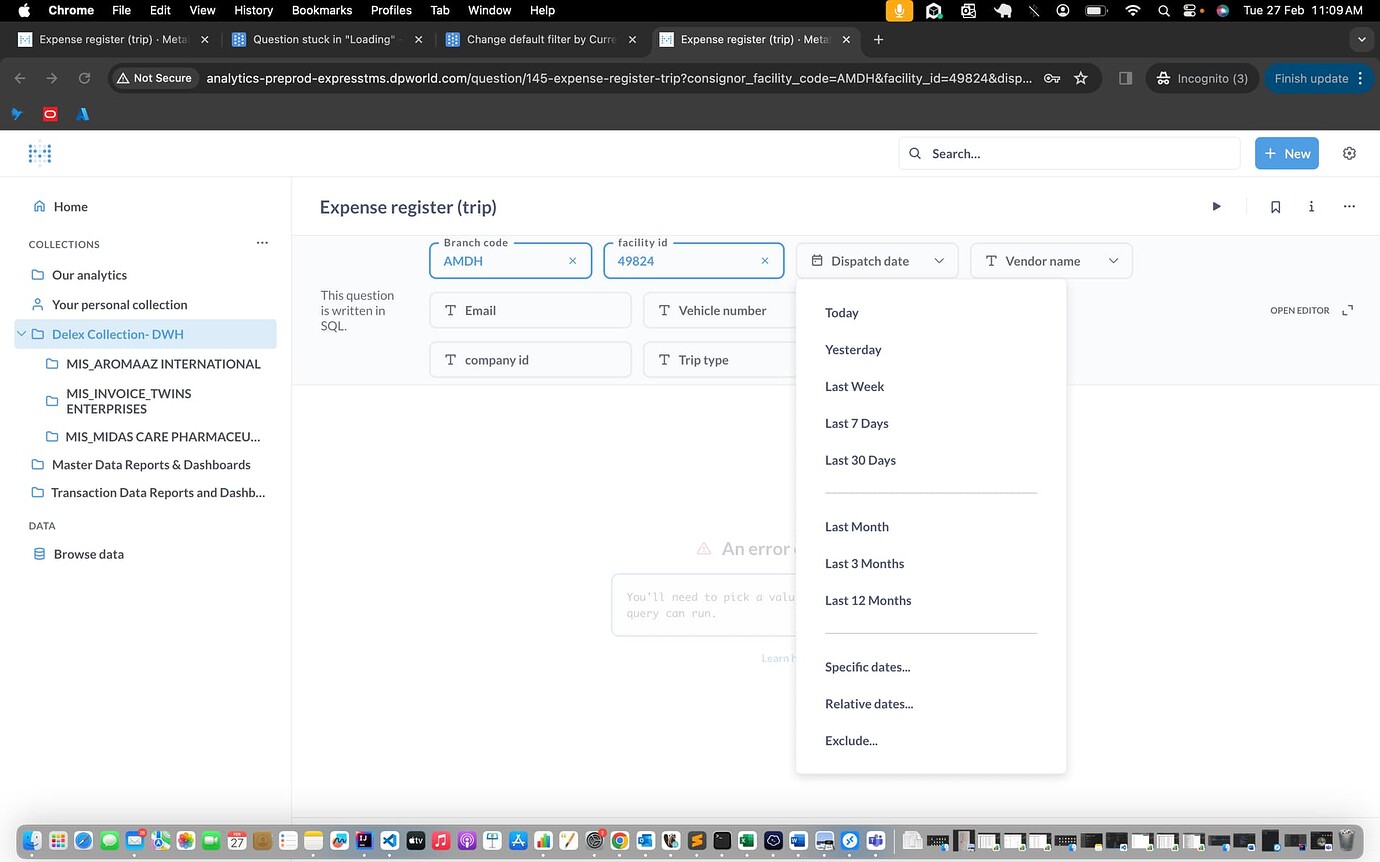The height and width of the screenshot is (862, 1380).
Task: Clear the Branch code filter value
Action: pos(573,261)
